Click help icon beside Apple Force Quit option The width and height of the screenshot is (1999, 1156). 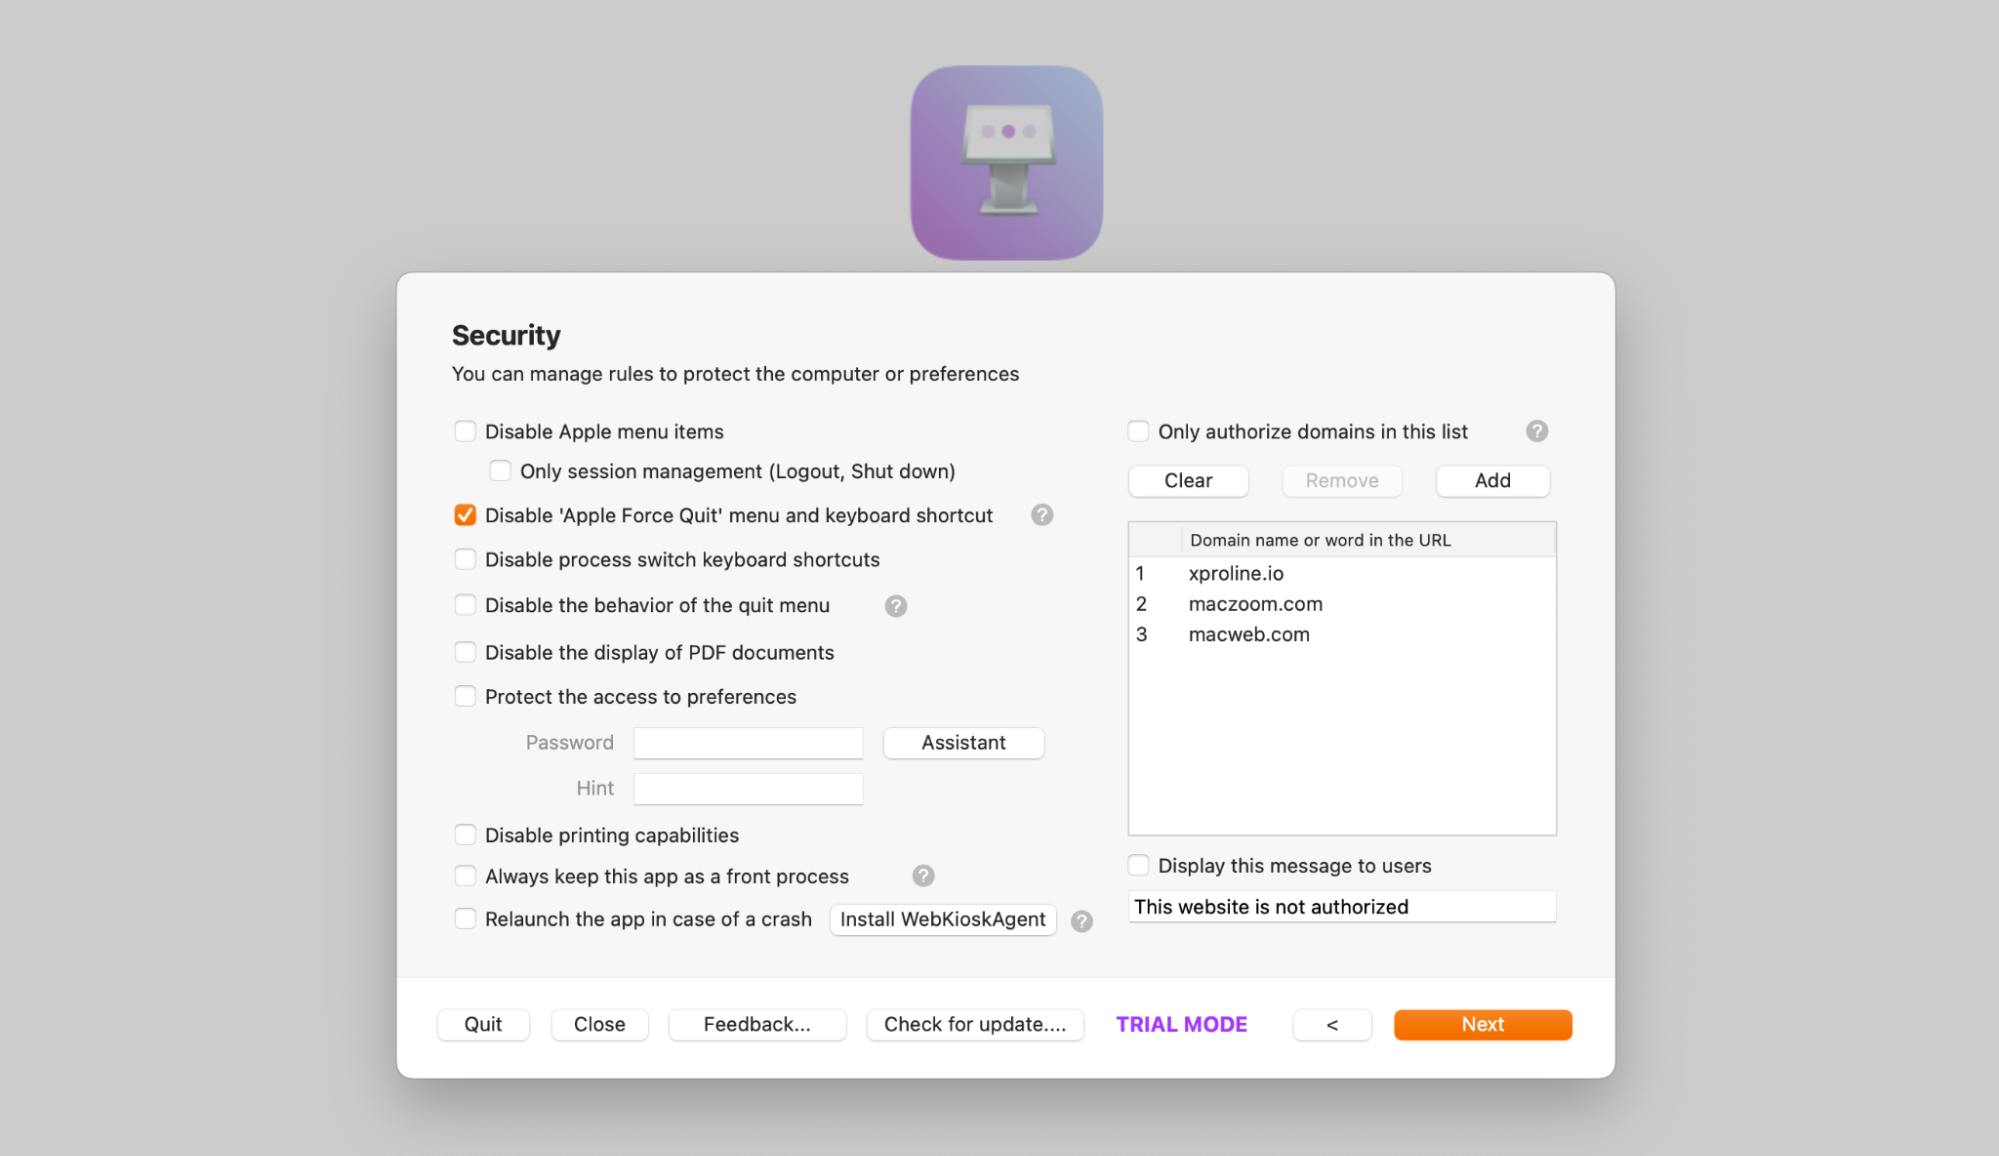click(x=1042, y=515)
